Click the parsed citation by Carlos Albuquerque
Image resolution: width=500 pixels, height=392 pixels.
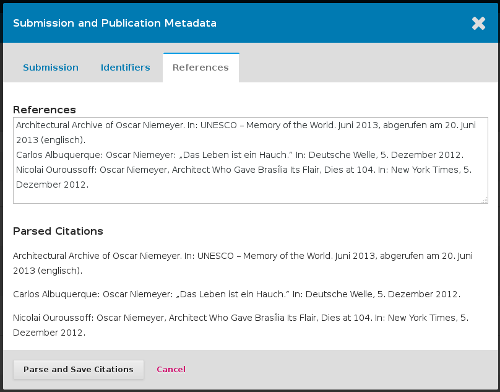[x=237, y=294]
